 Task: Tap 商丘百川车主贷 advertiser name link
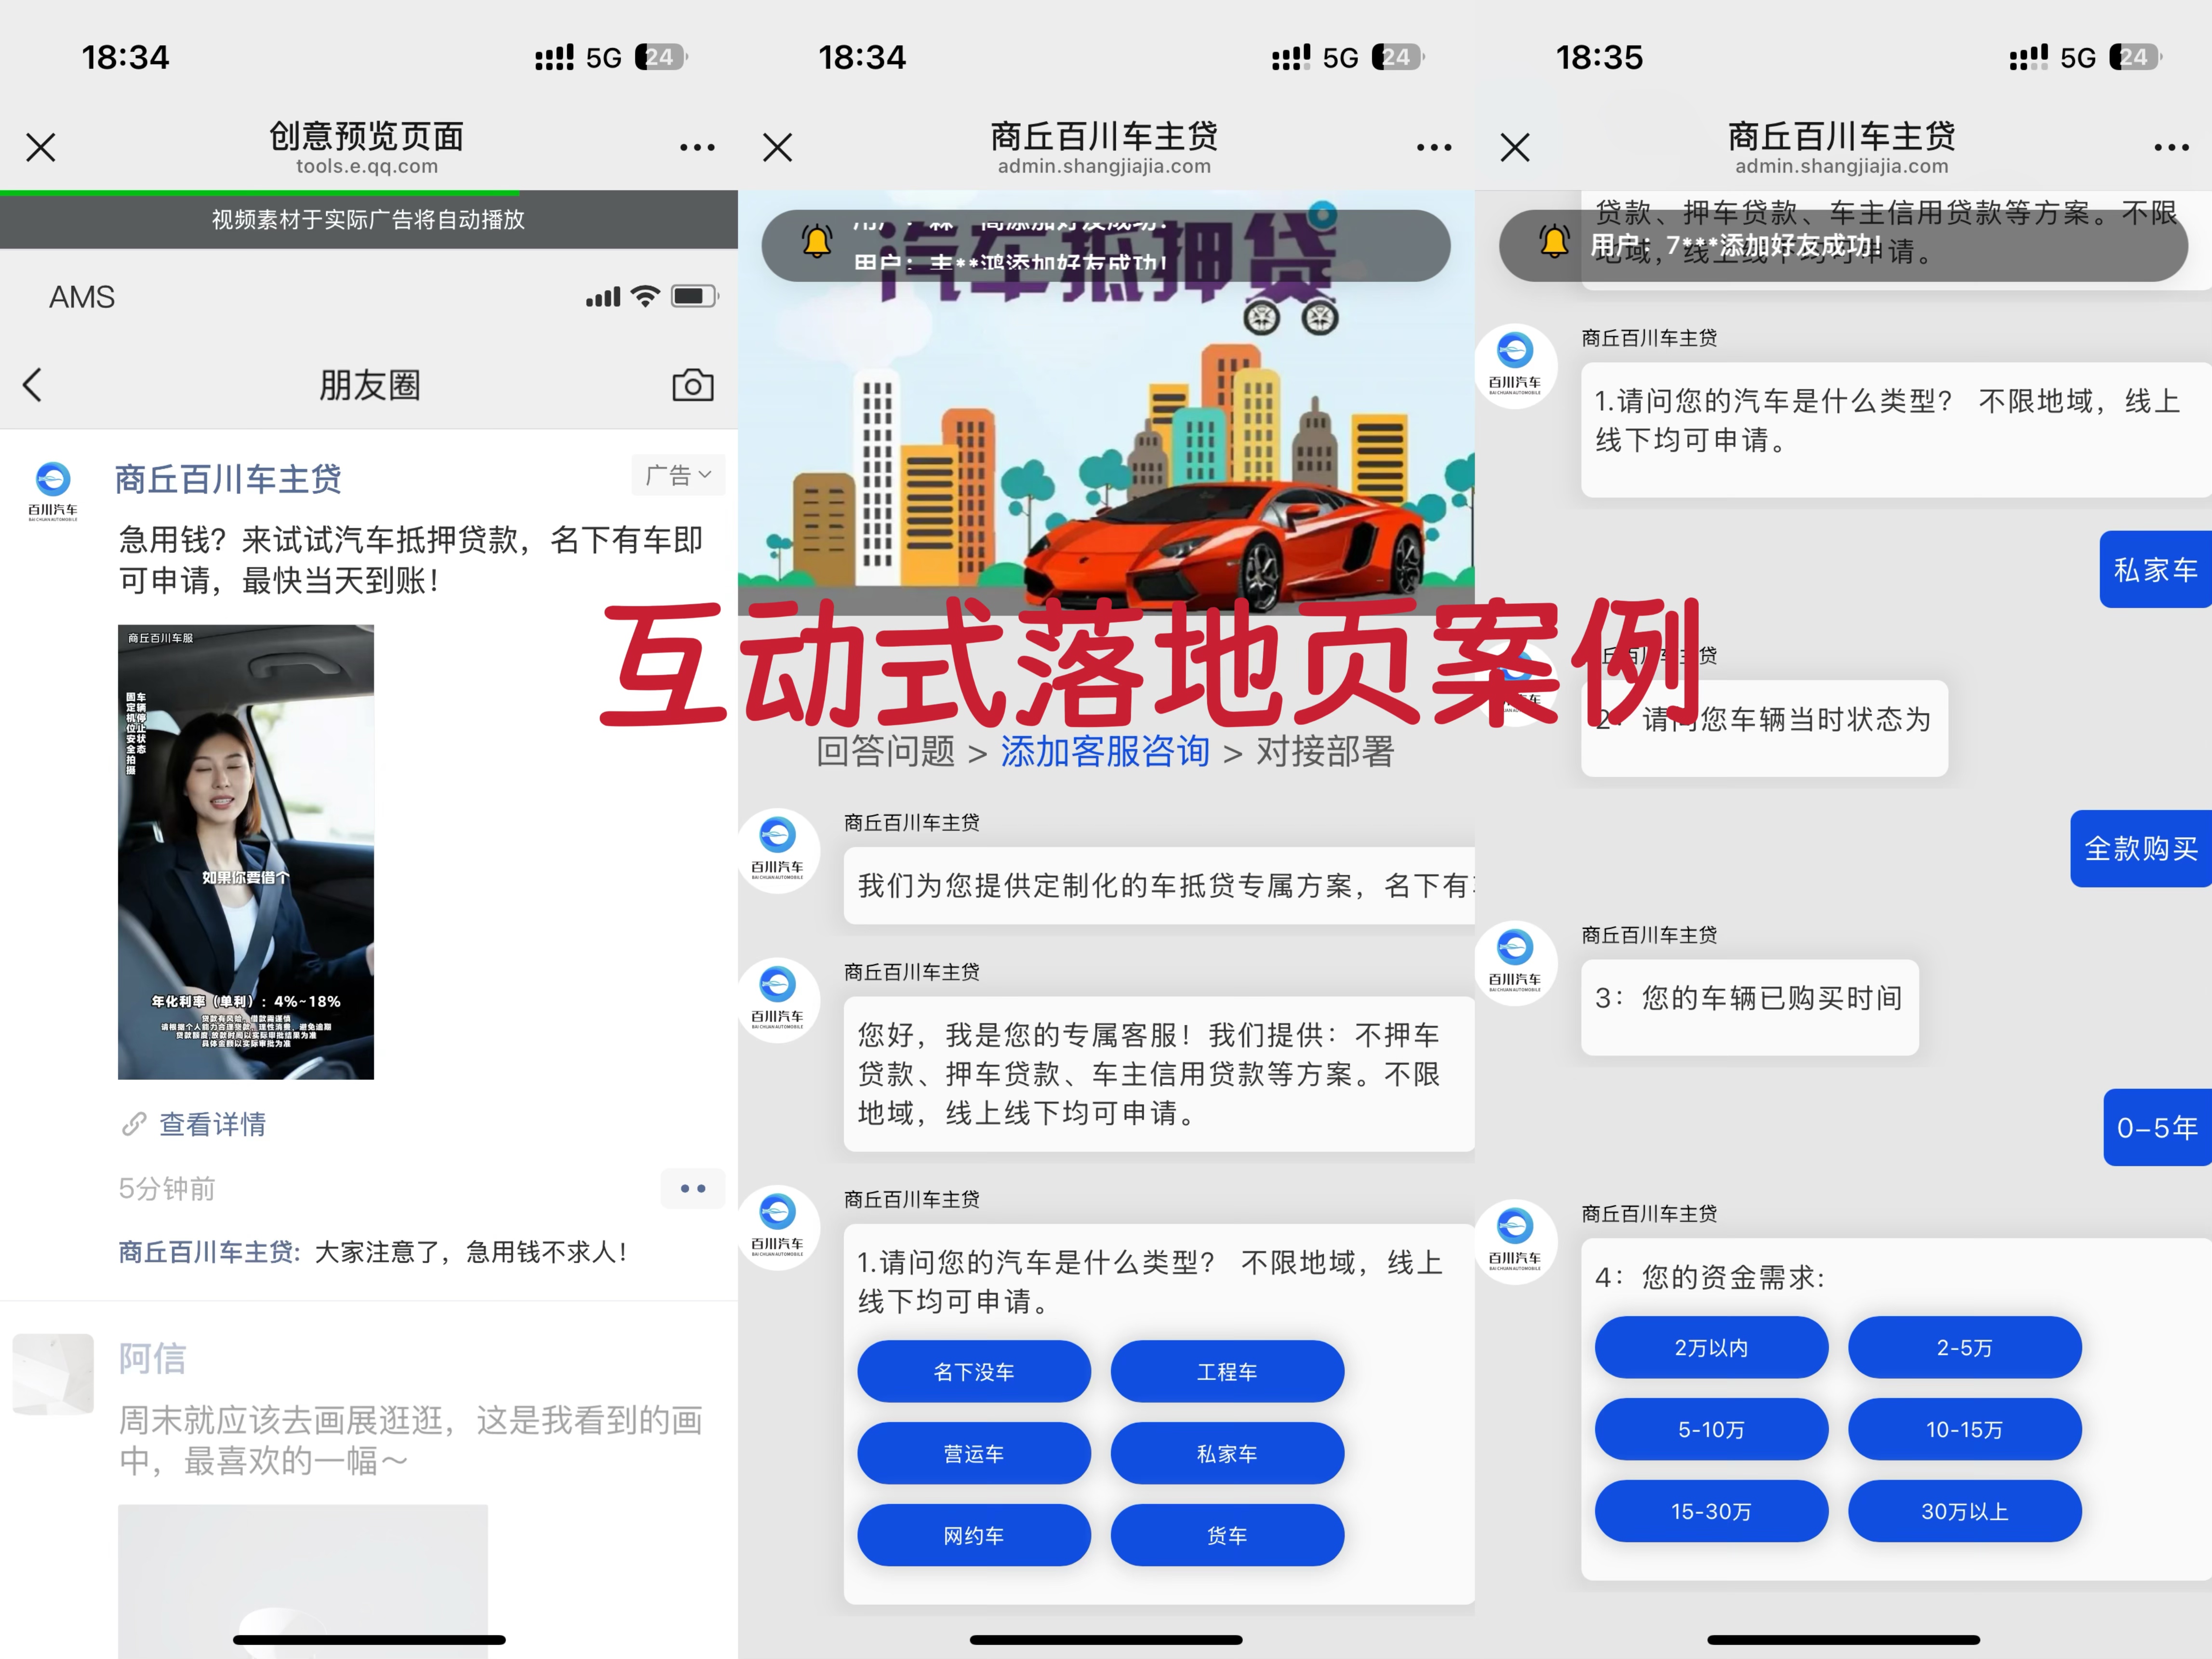[x=228, y=479]
